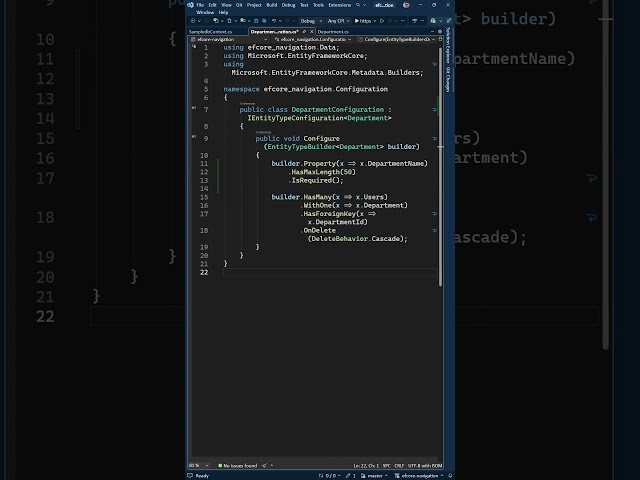640x480 pixels.
Task: Start debugging with the https run button
Action: [x=362, y=21]
